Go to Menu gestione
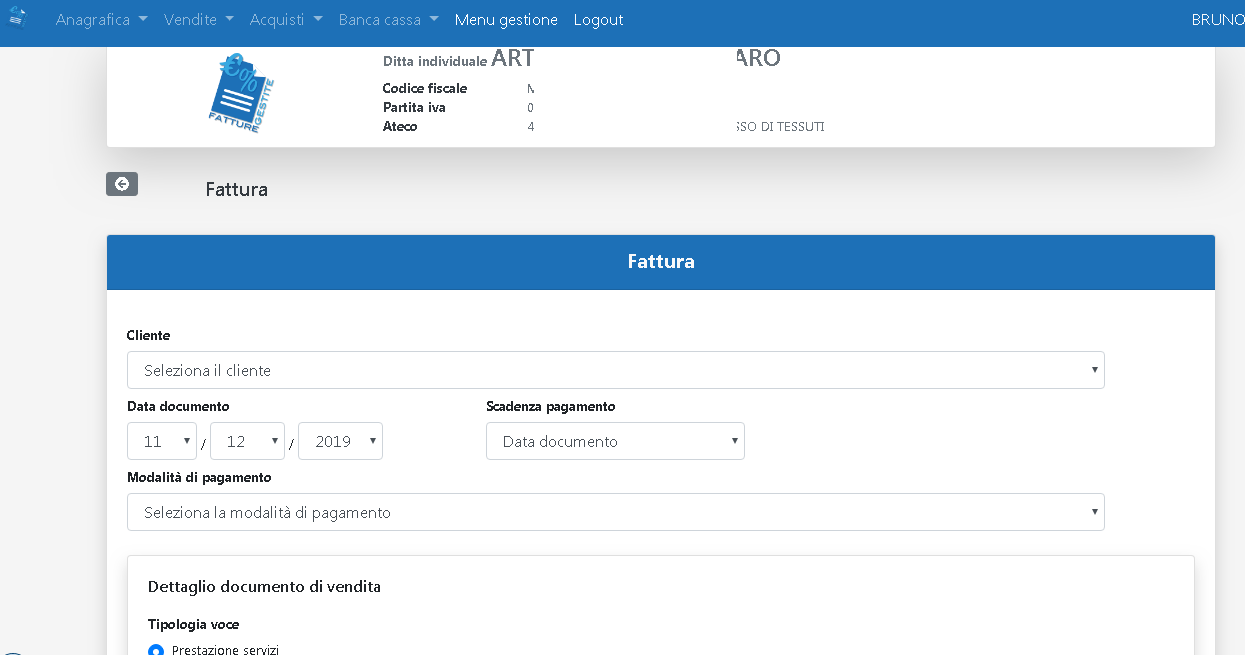The image size is (1245, 655). click(506, 20)
